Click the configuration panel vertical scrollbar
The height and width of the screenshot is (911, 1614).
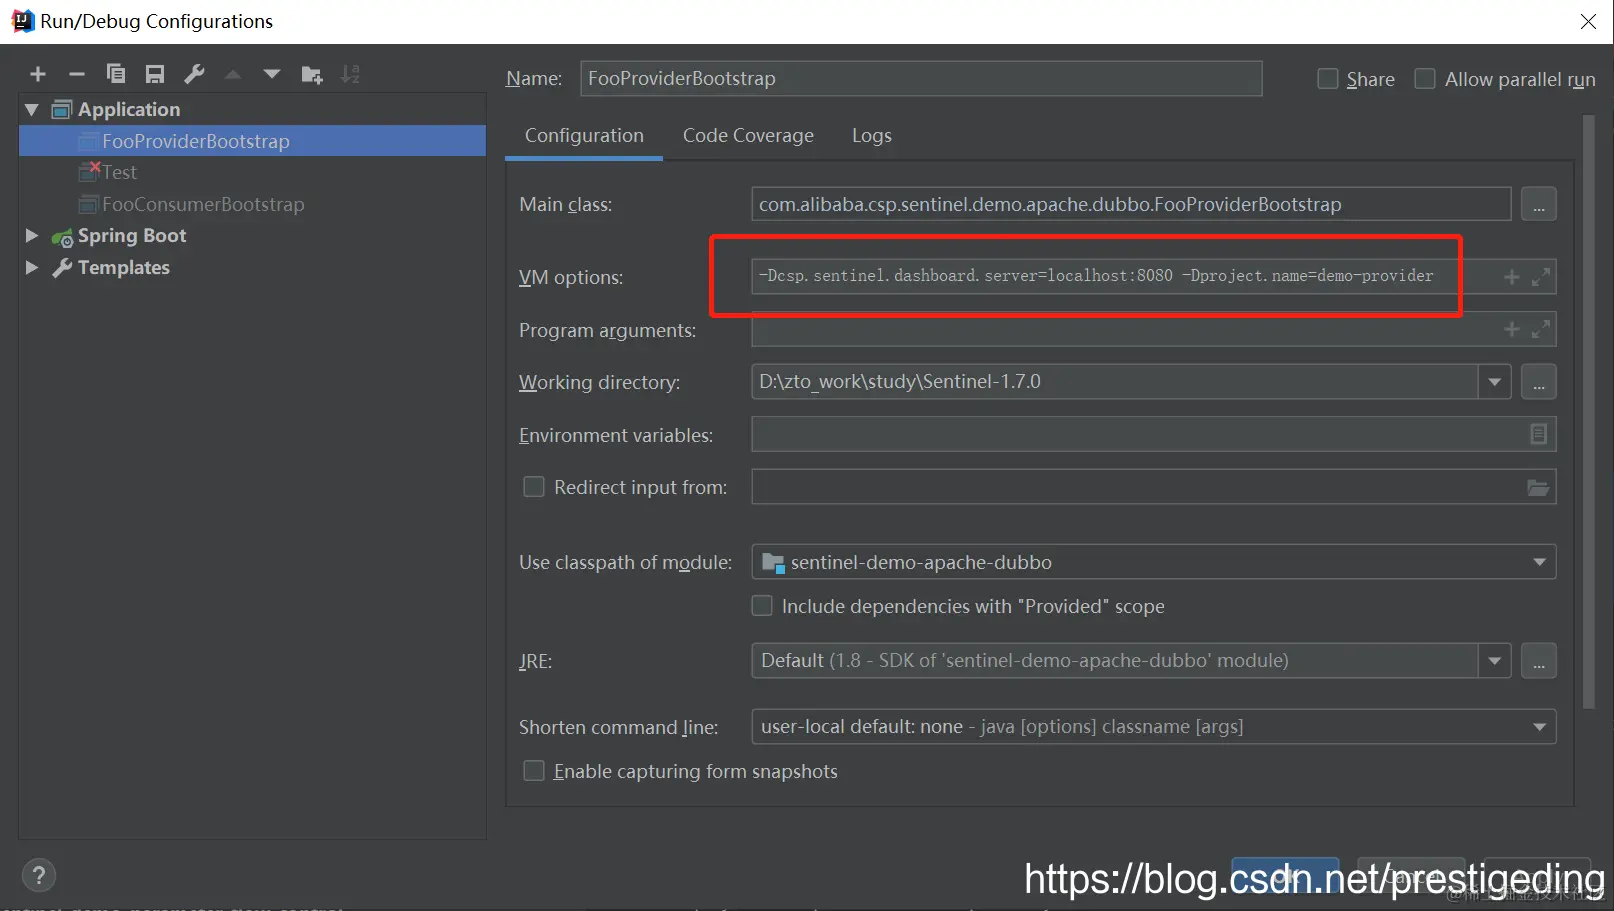pos(1588,412)
